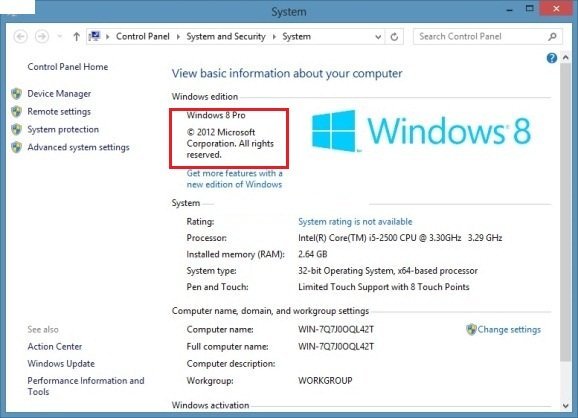Expand the chevron after Control Panel breadcrumb
This screenshot has height=418, width=578.
pos(178,36)
